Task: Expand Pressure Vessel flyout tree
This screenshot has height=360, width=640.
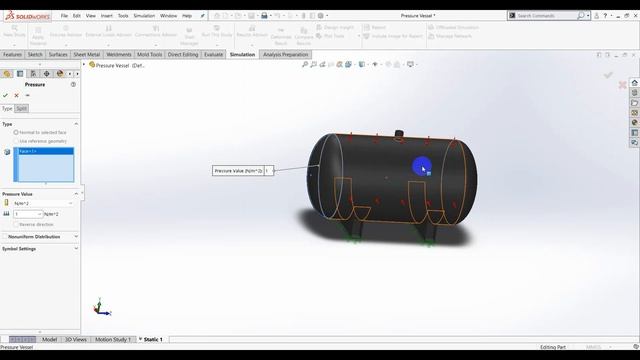Action: tap(84, 65)
